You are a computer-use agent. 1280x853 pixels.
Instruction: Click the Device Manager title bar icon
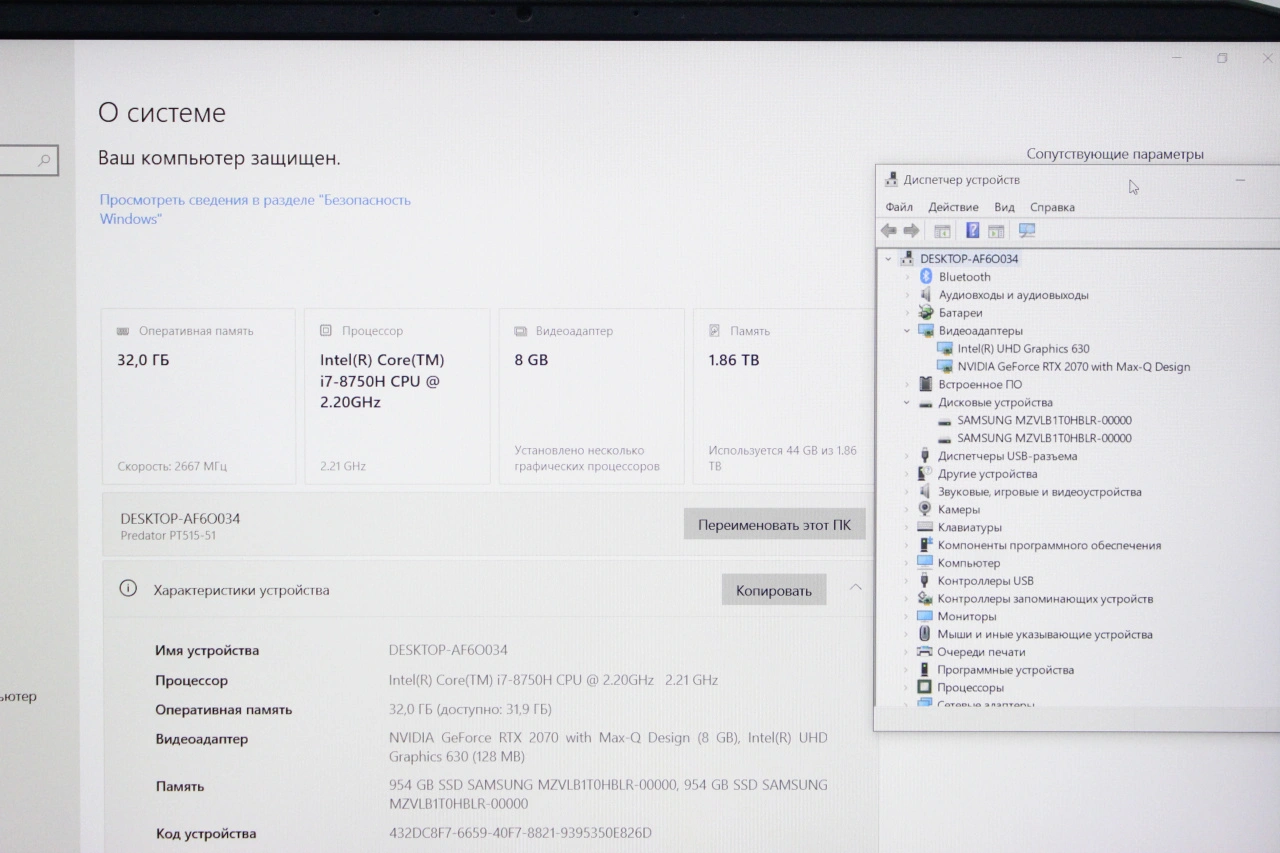click(891, 180)
